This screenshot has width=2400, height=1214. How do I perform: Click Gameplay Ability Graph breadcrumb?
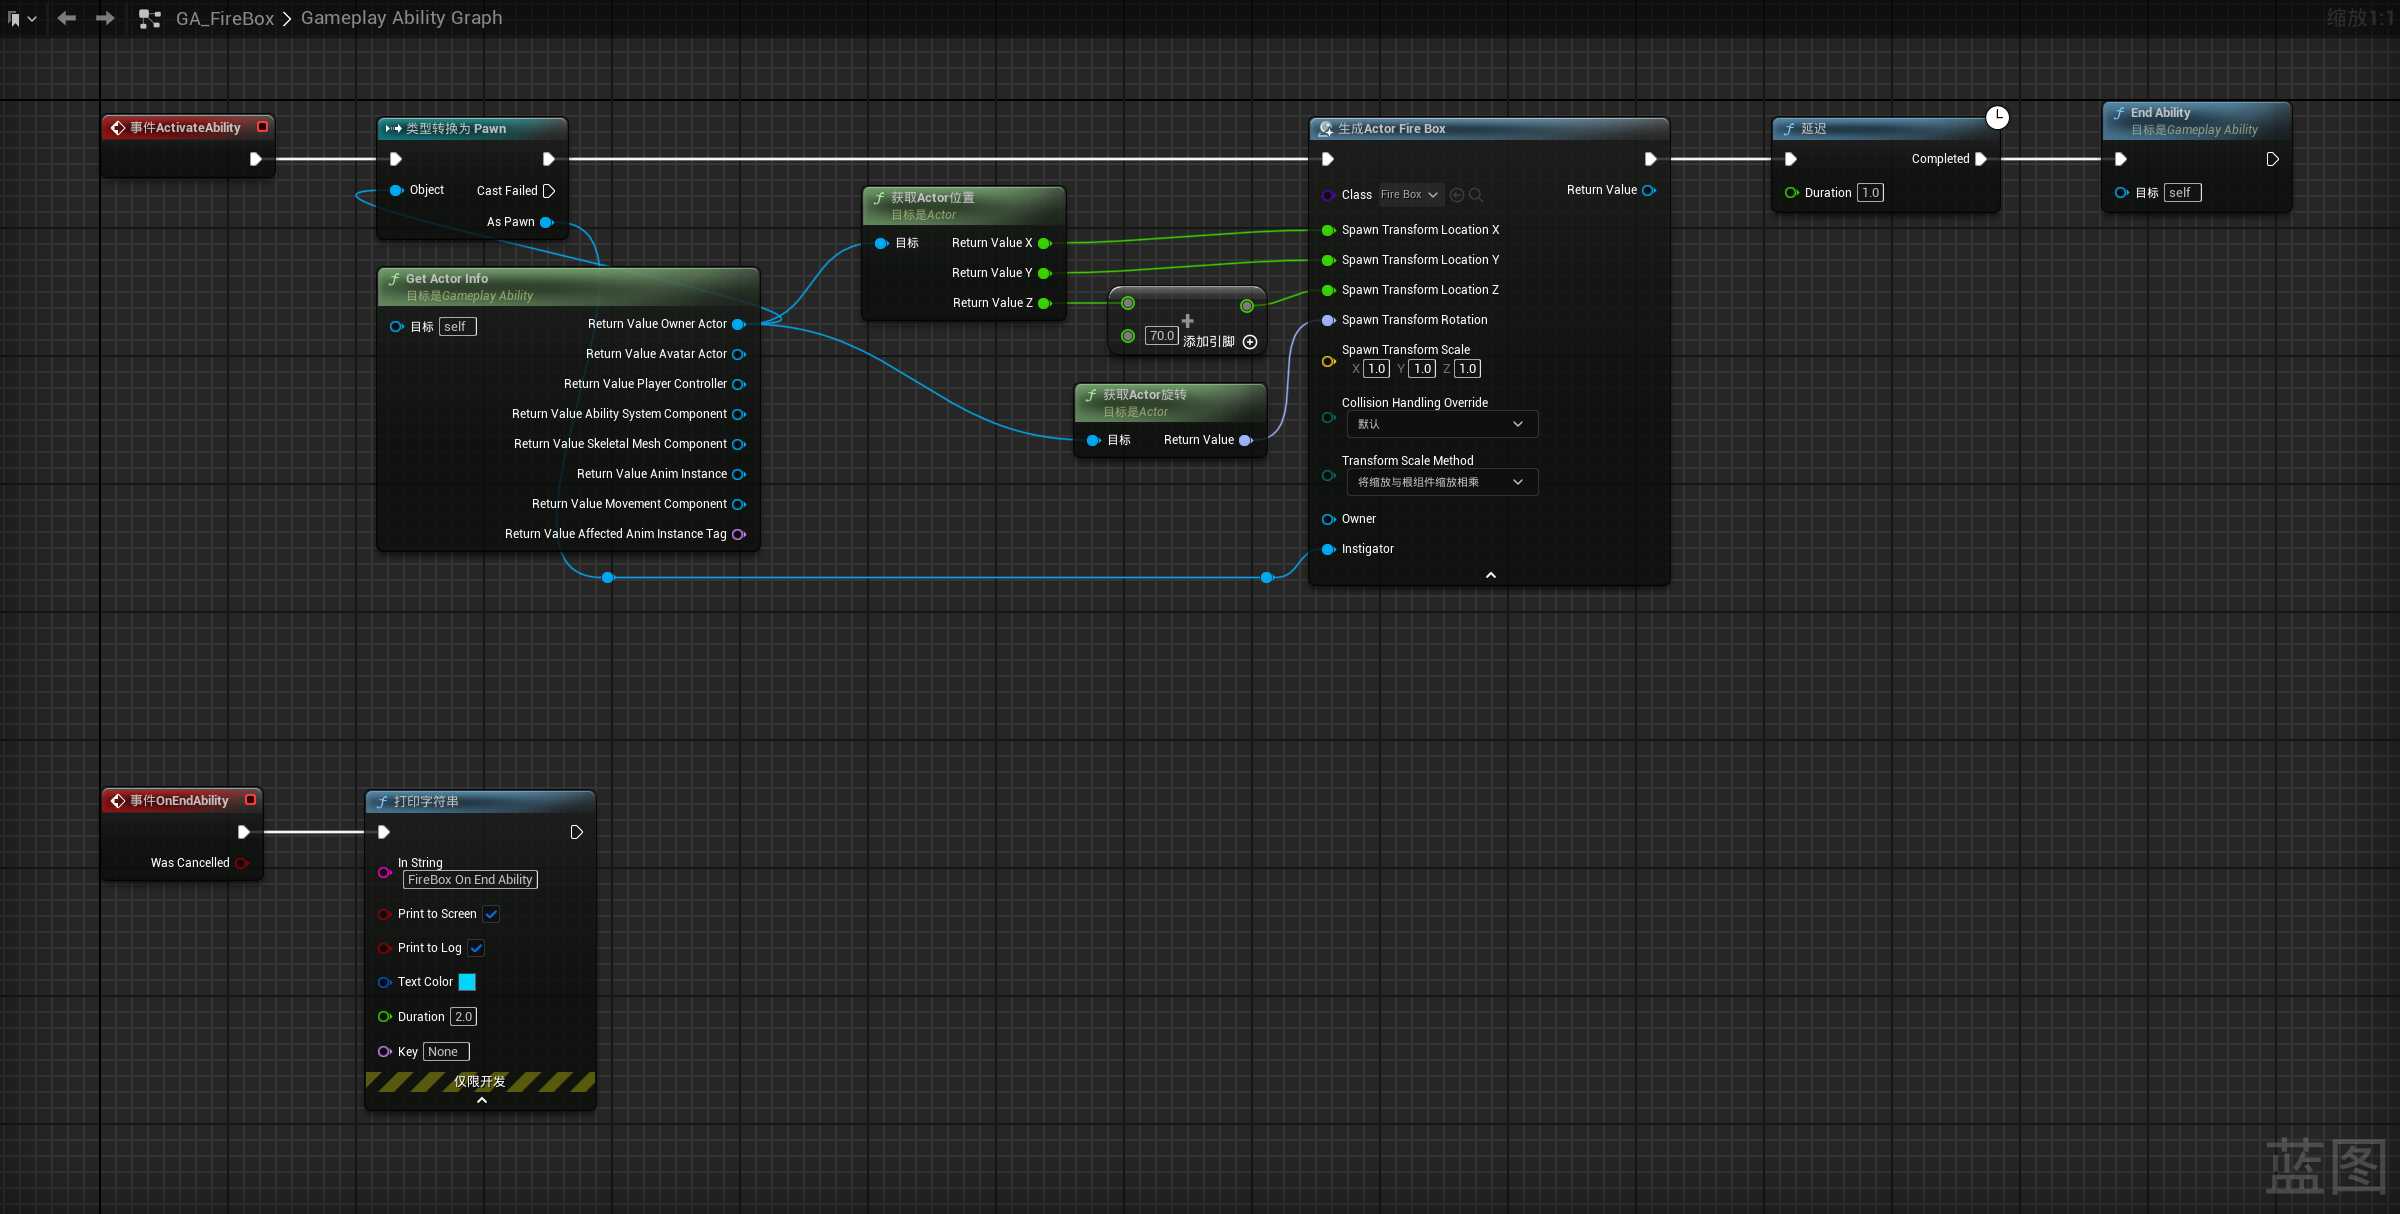401,18
